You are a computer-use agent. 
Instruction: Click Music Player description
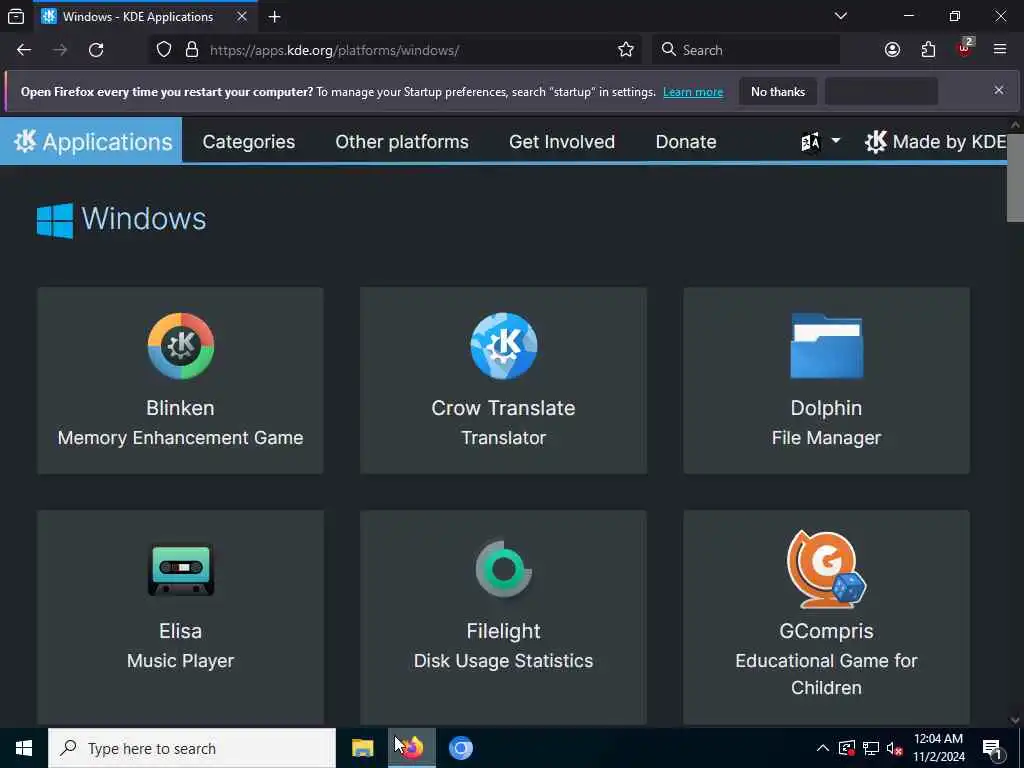[x=180, y=661]
